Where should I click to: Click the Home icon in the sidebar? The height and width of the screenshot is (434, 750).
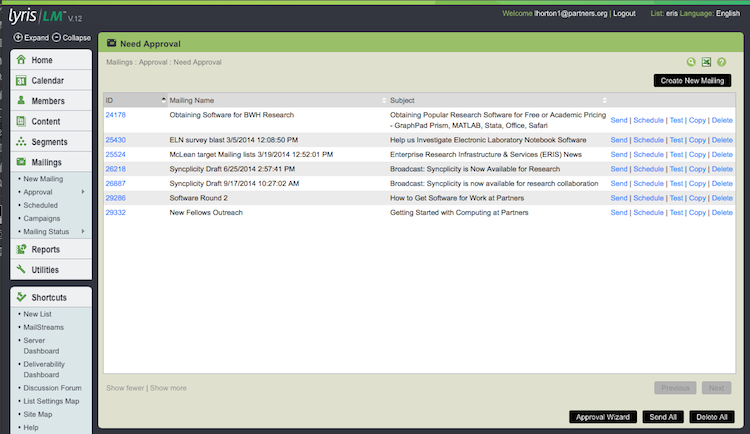pyautogui.click(x=21, y=60)
